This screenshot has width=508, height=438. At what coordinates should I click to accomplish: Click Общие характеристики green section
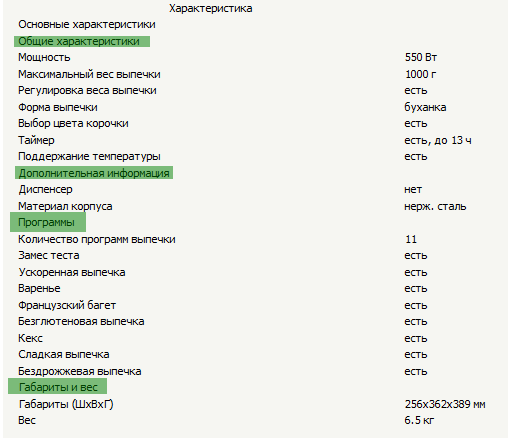coord(82,41)
